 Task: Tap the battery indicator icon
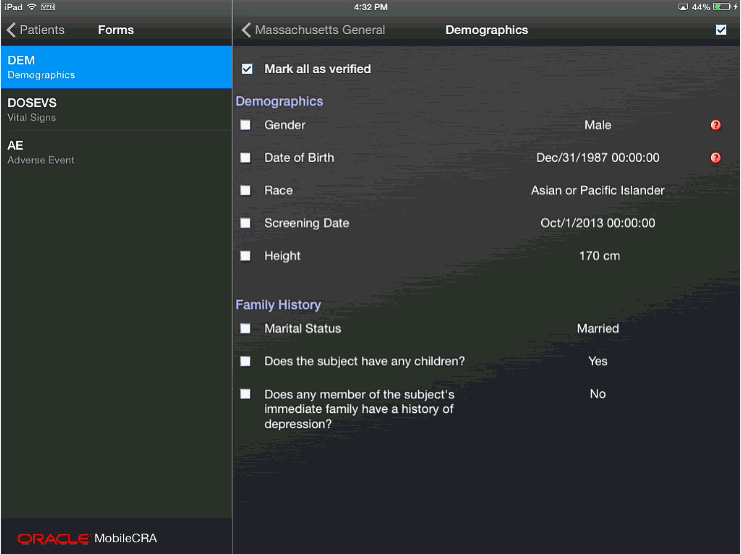722,7
